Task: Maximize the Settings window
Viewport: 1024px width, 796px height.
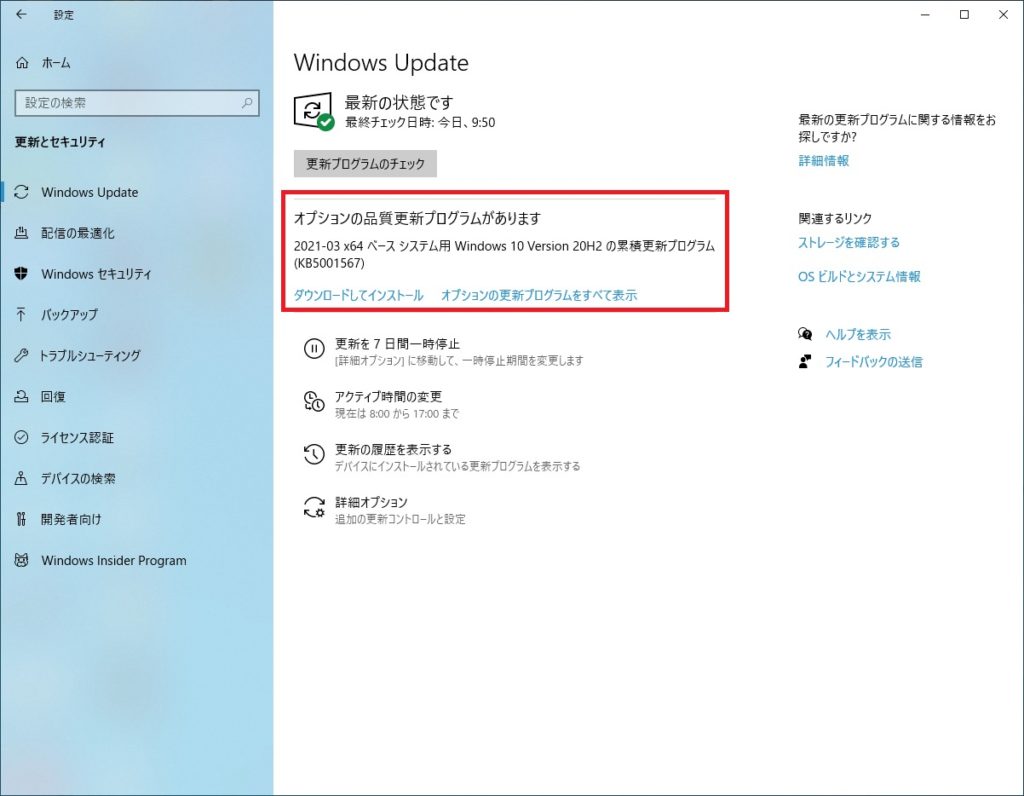Action: pyautogui.click(x=964, y=14)
